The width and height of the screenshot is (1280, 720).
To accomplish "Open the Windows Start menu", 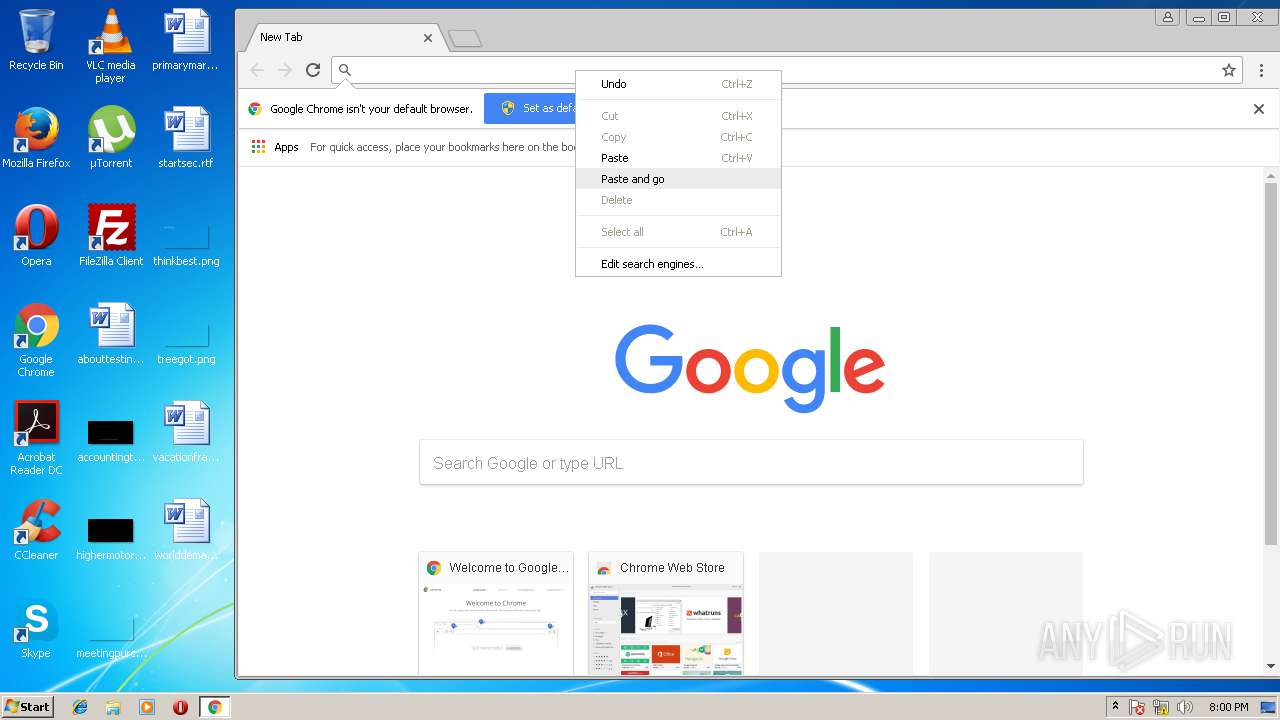I will [27, 707].
